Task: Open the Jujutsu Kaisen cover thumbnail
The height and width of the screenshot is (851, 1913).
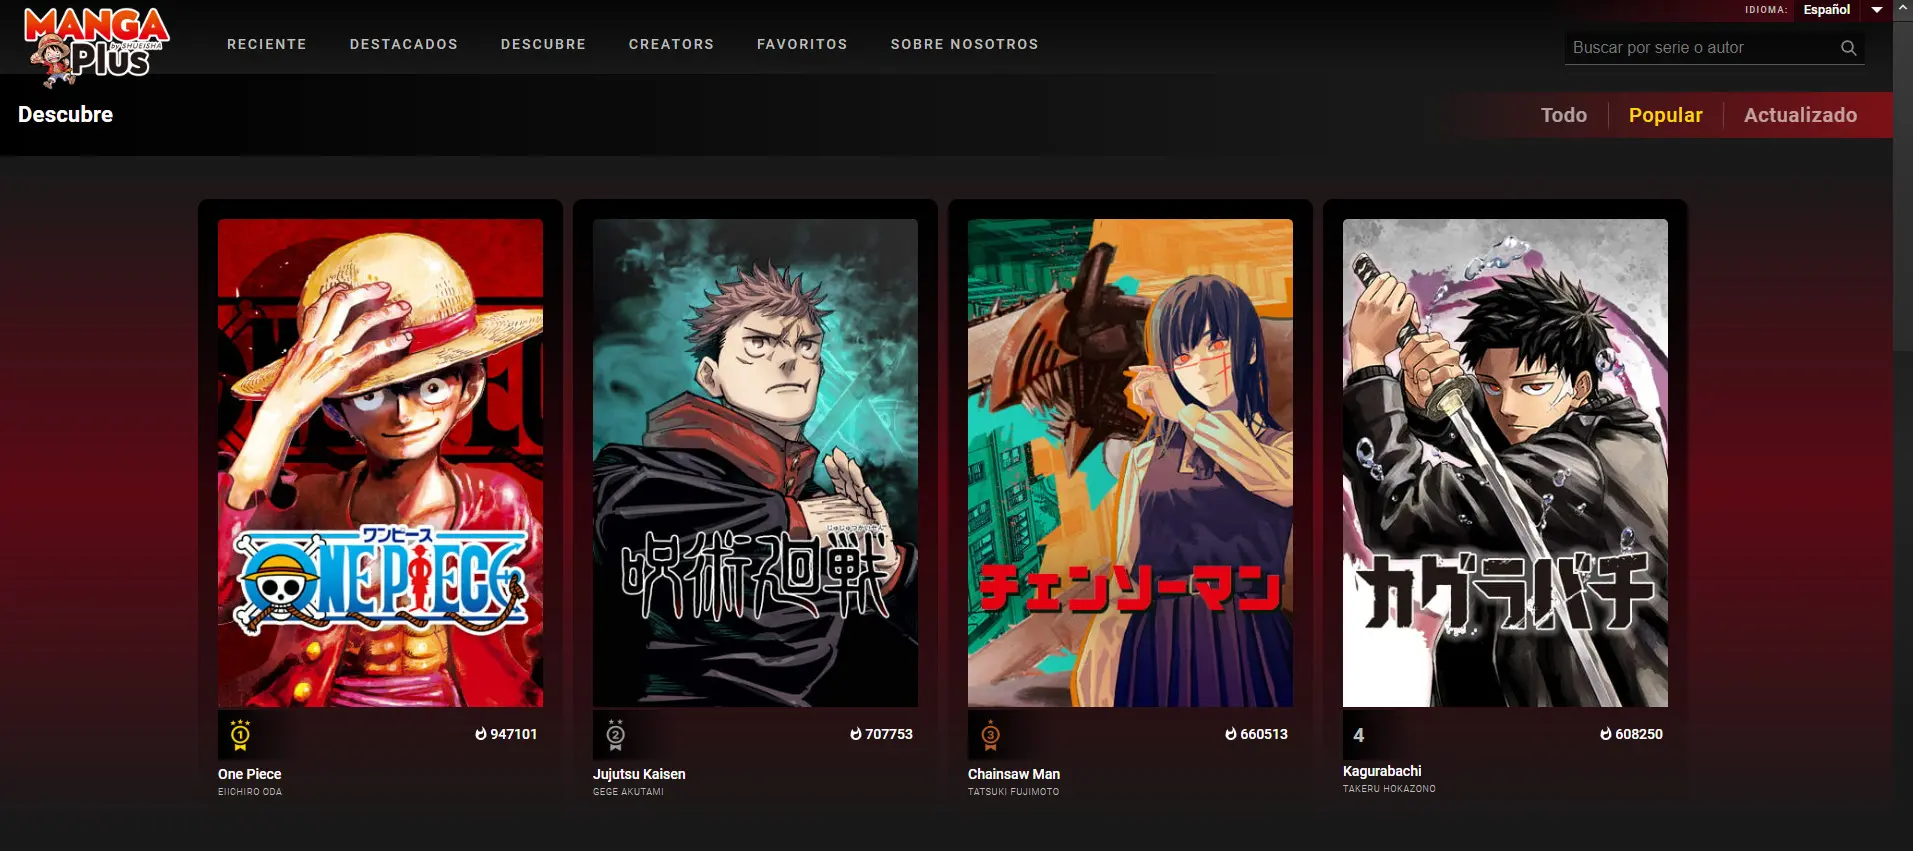Action: (x=755, y=463)
